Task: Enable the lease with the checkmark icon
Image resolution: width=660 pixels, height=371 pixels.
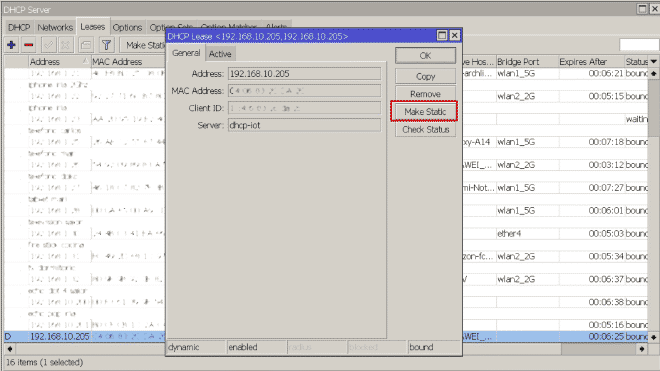Action: 48,45
